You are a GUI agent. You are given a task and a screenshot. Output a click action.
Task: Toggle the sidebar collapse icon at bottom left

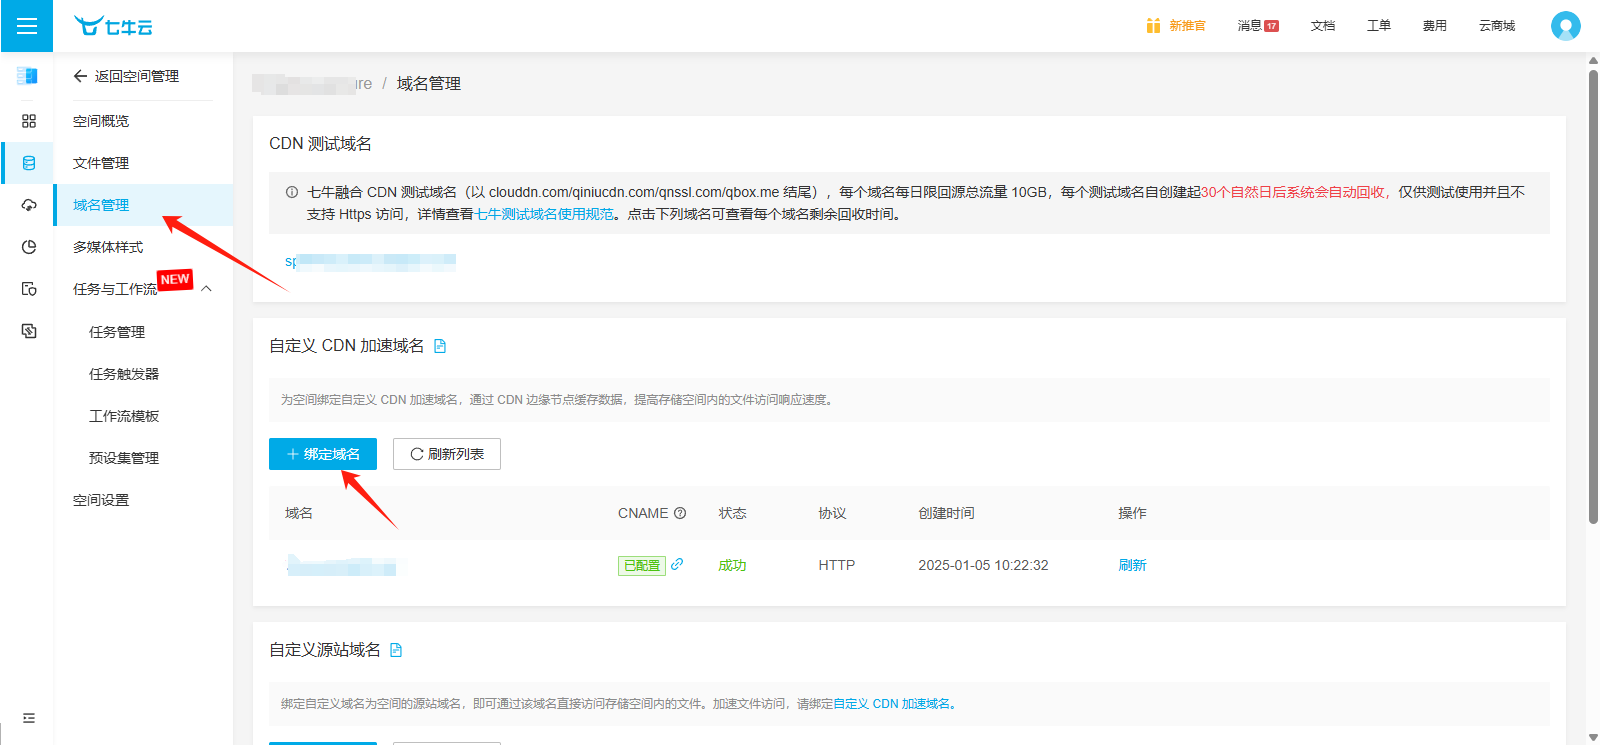click(x=29, y=718)
